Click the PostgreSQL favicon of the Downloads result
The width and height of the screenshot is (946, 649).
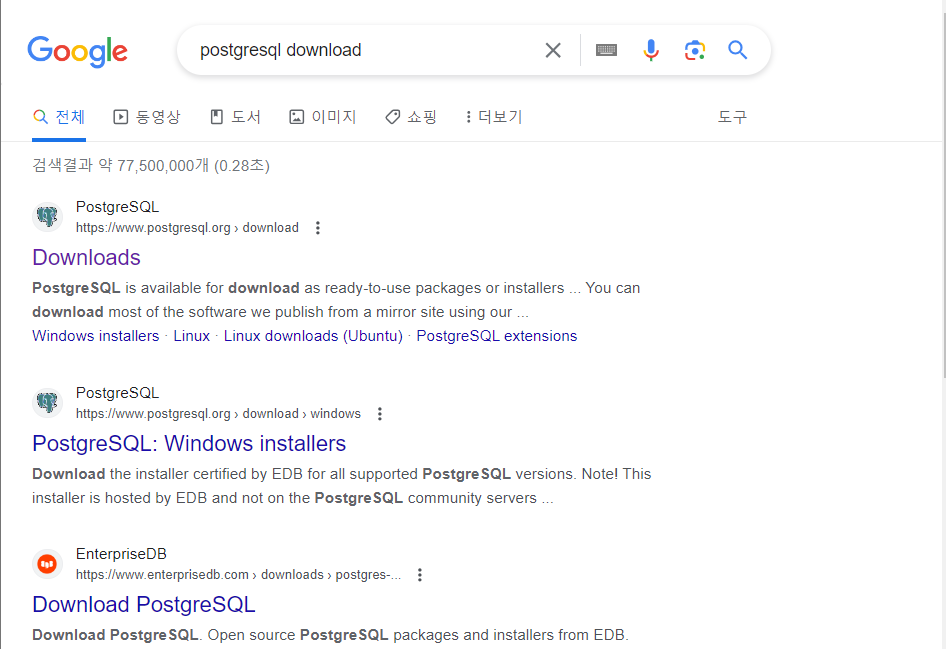click(x=47, y=217)
